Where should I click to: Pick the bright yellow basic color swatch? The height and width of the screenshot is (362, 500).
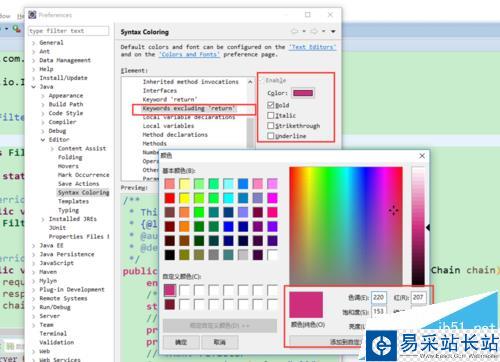tap(184, 198)
